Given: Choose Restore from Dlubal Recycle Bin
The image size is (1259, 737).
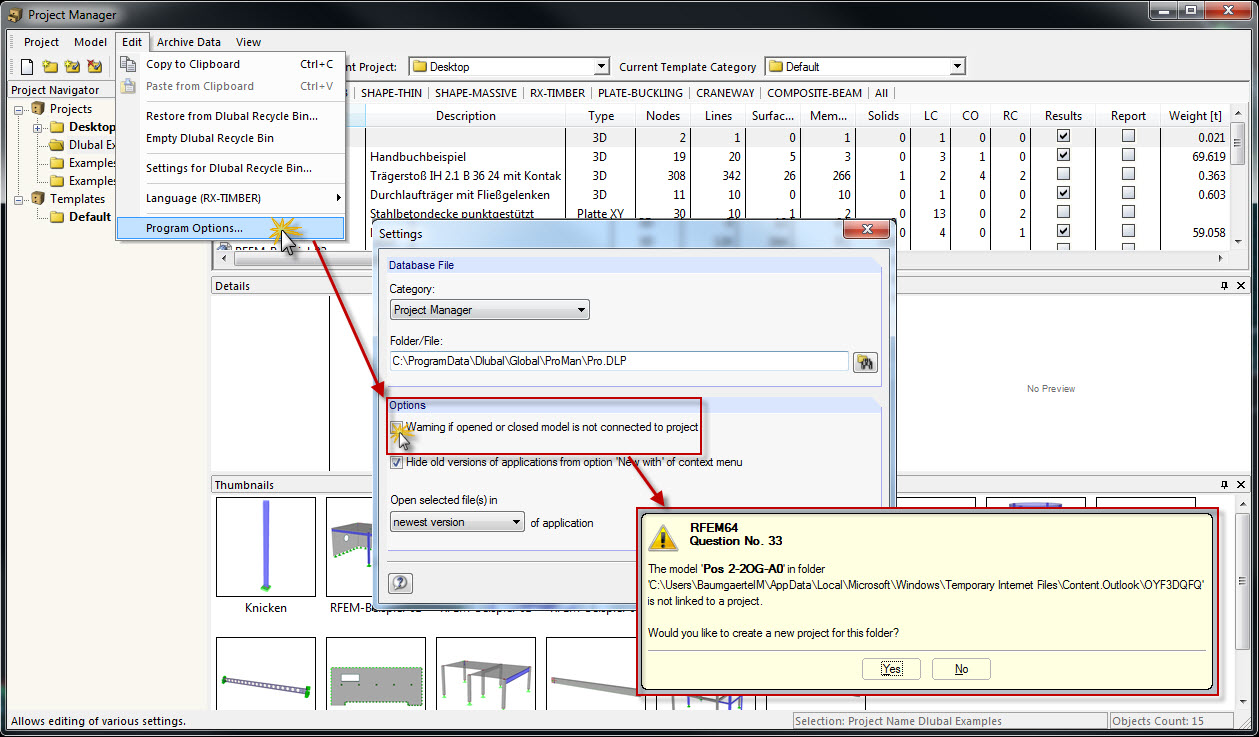Looking at the screenshot, I should 231,116.
